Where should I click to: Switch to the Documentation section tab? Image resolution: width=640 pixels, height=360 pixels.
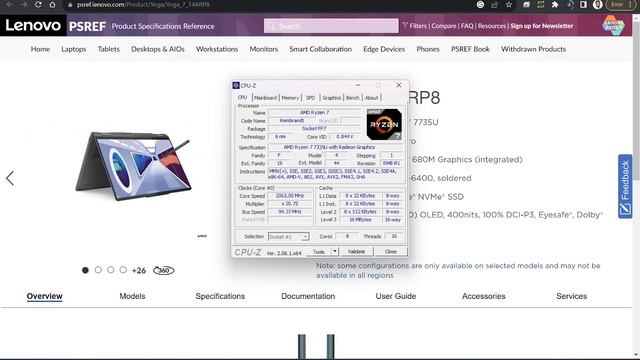308,296
